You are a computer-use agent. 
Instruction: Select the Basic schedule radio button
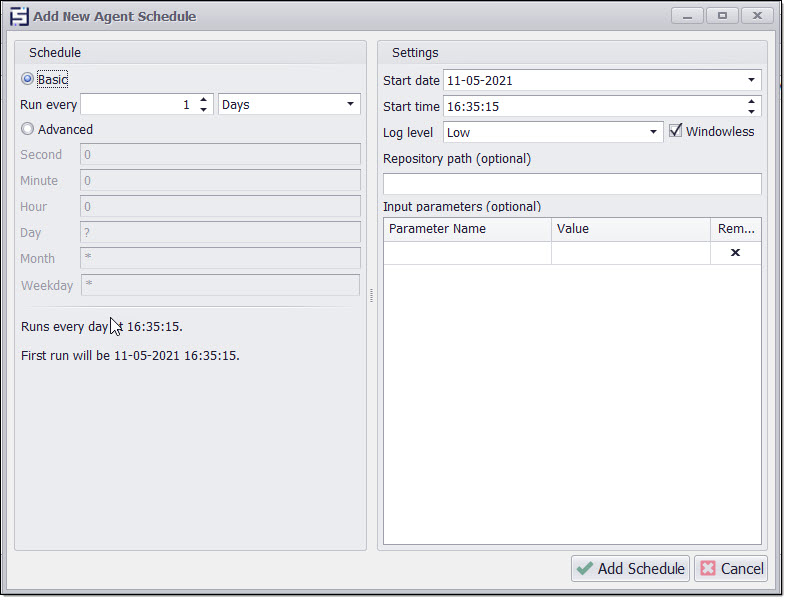click(28, 79)
